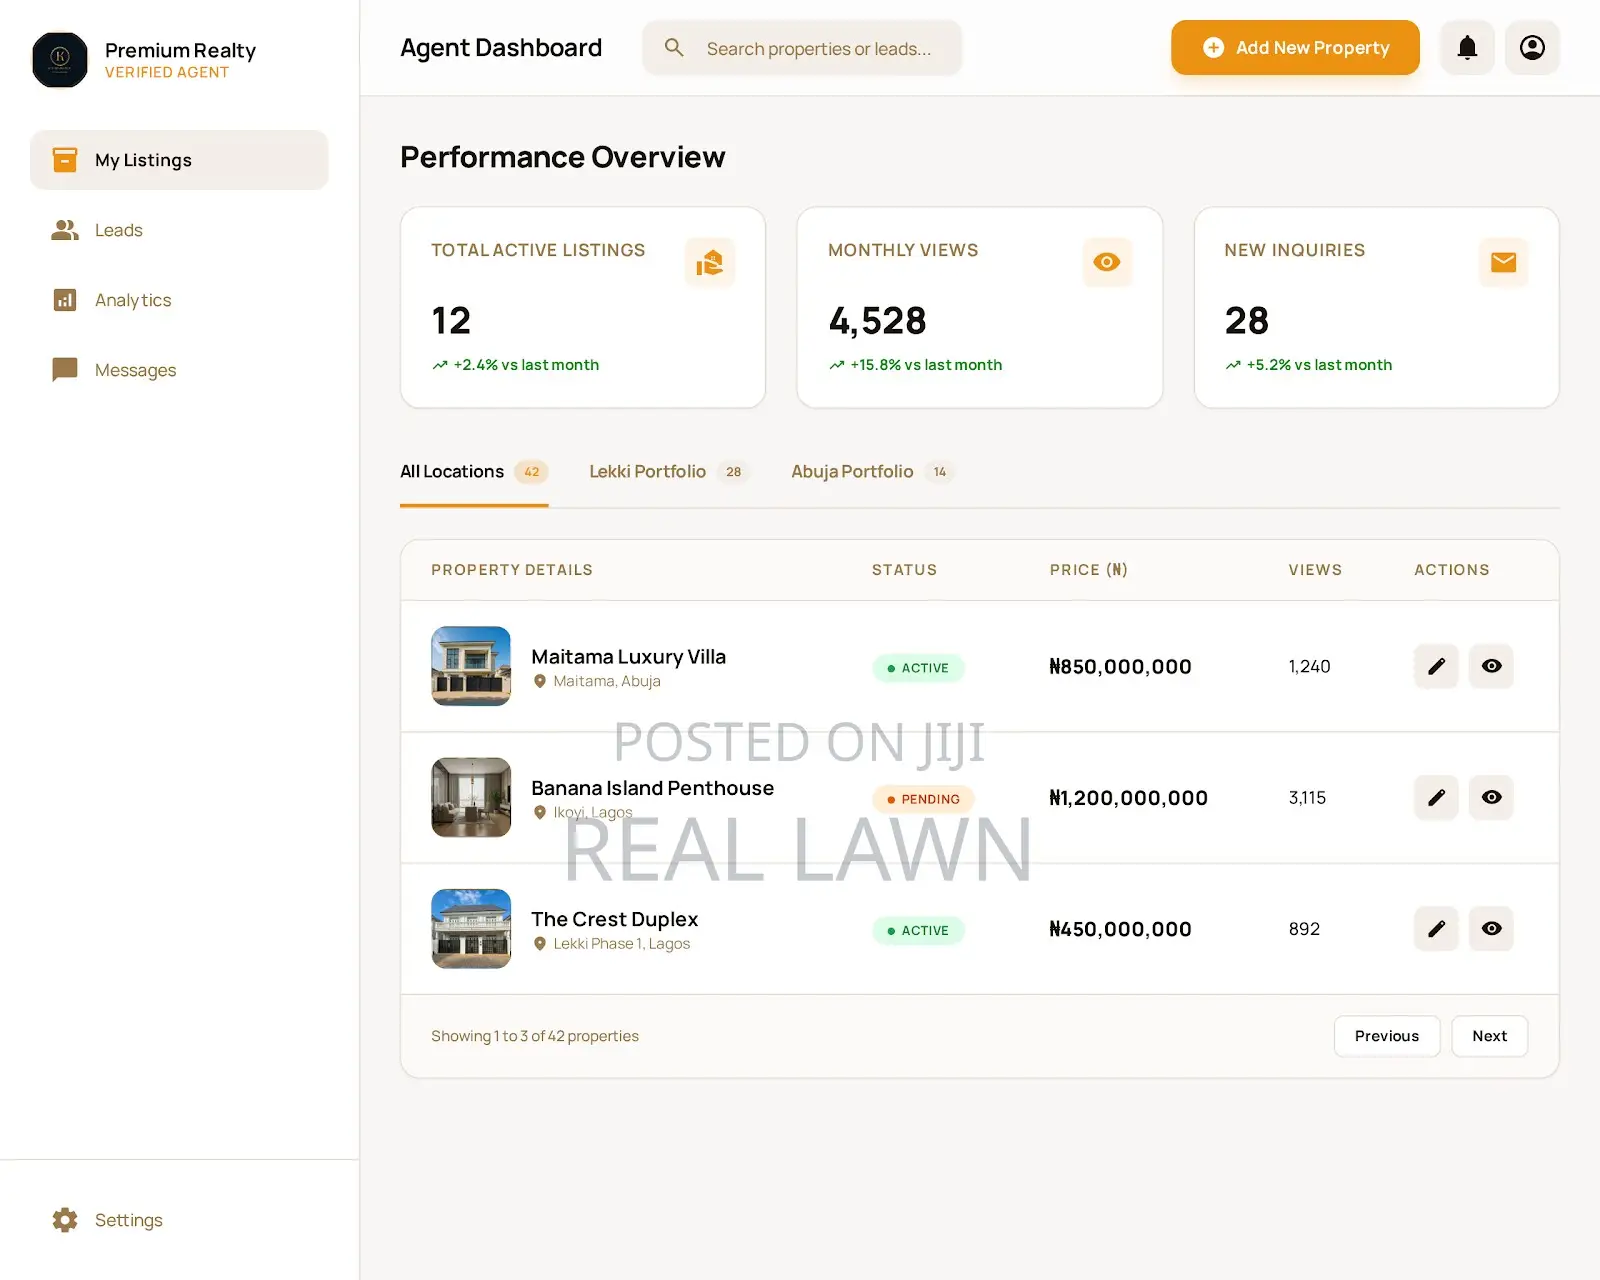The height and width of the screenshot is (1280, 1600).
Task: Click the 1,240 views value
Action: point(1309,667)
